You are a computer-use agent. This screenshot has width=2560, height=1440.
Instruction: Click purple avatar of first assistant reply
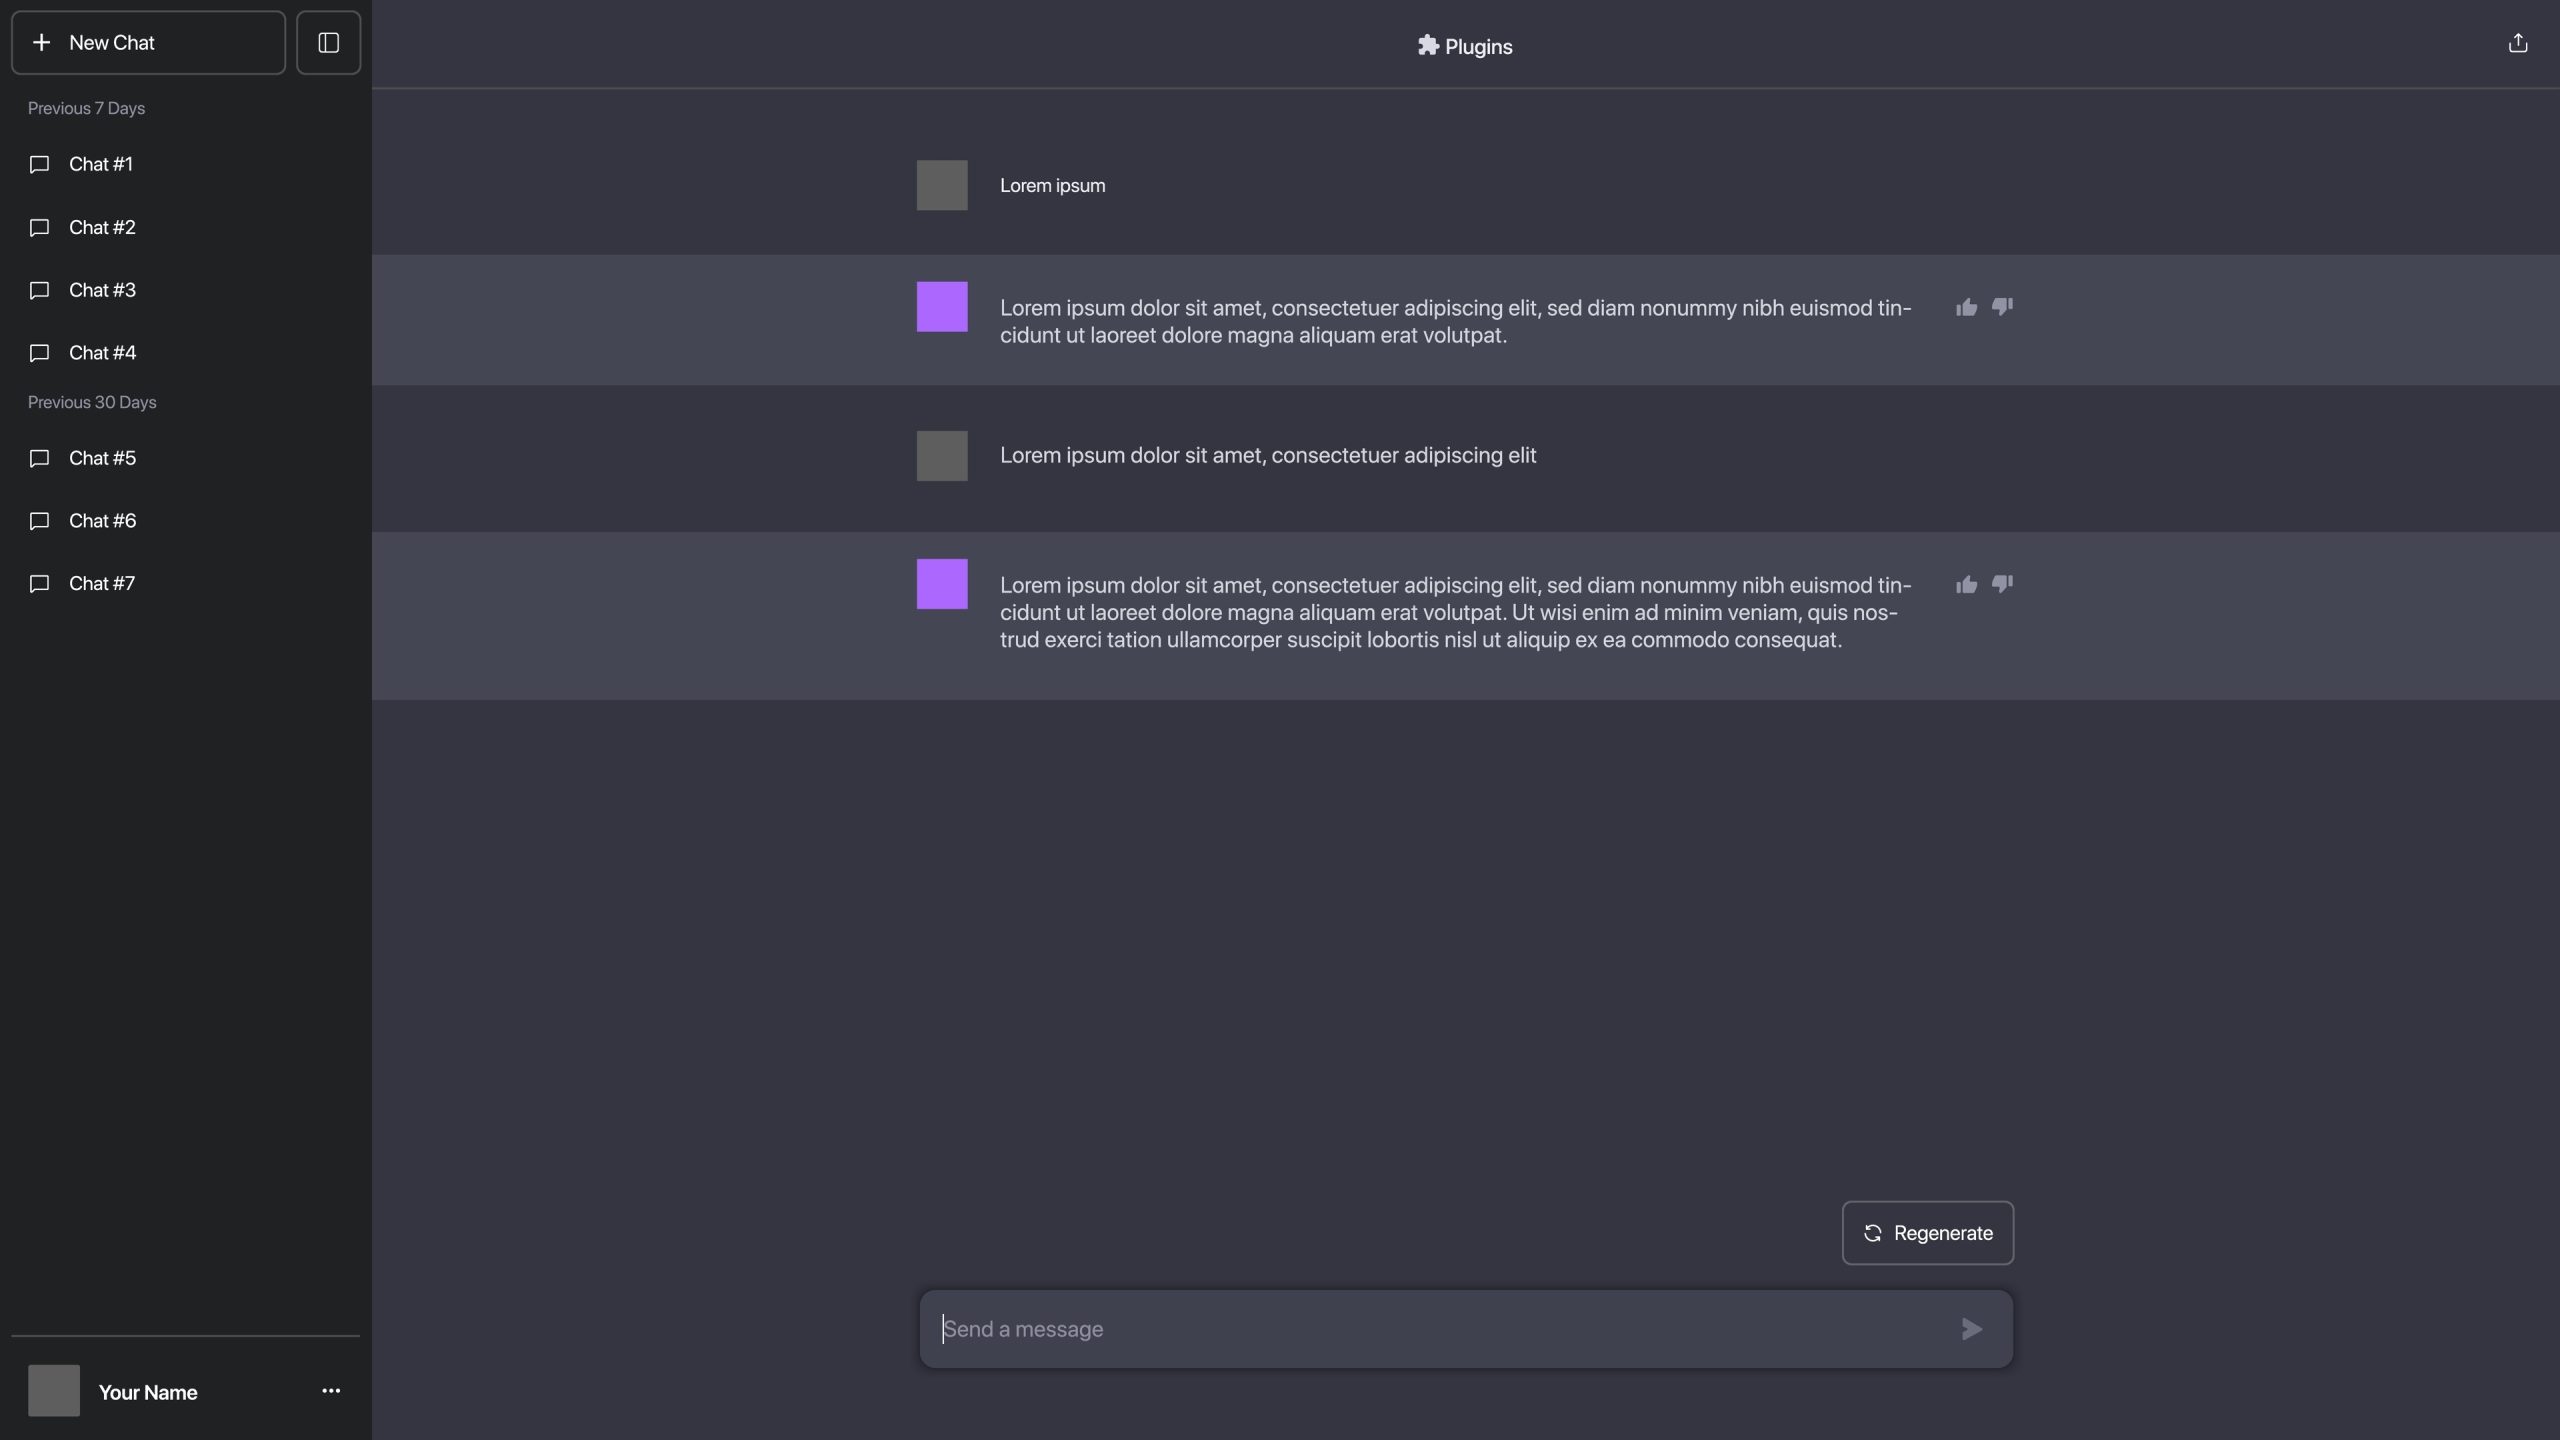coord(942,307)
